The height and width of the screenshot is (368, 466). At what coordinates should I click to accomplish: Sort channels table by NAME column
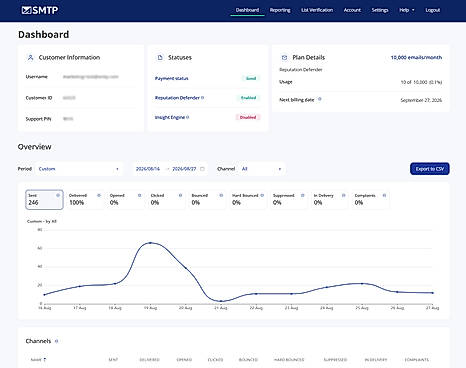(x=38, y=360)
